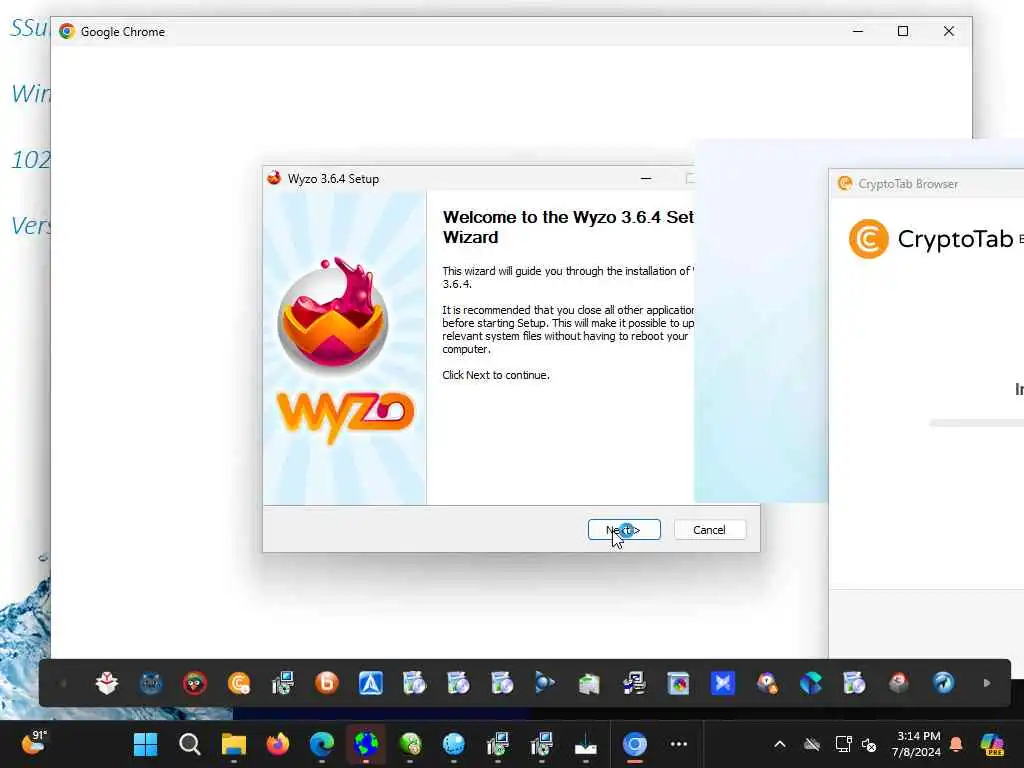Open the white box with red ribbon app
The image size is (1024, 768).
[107, 683]
